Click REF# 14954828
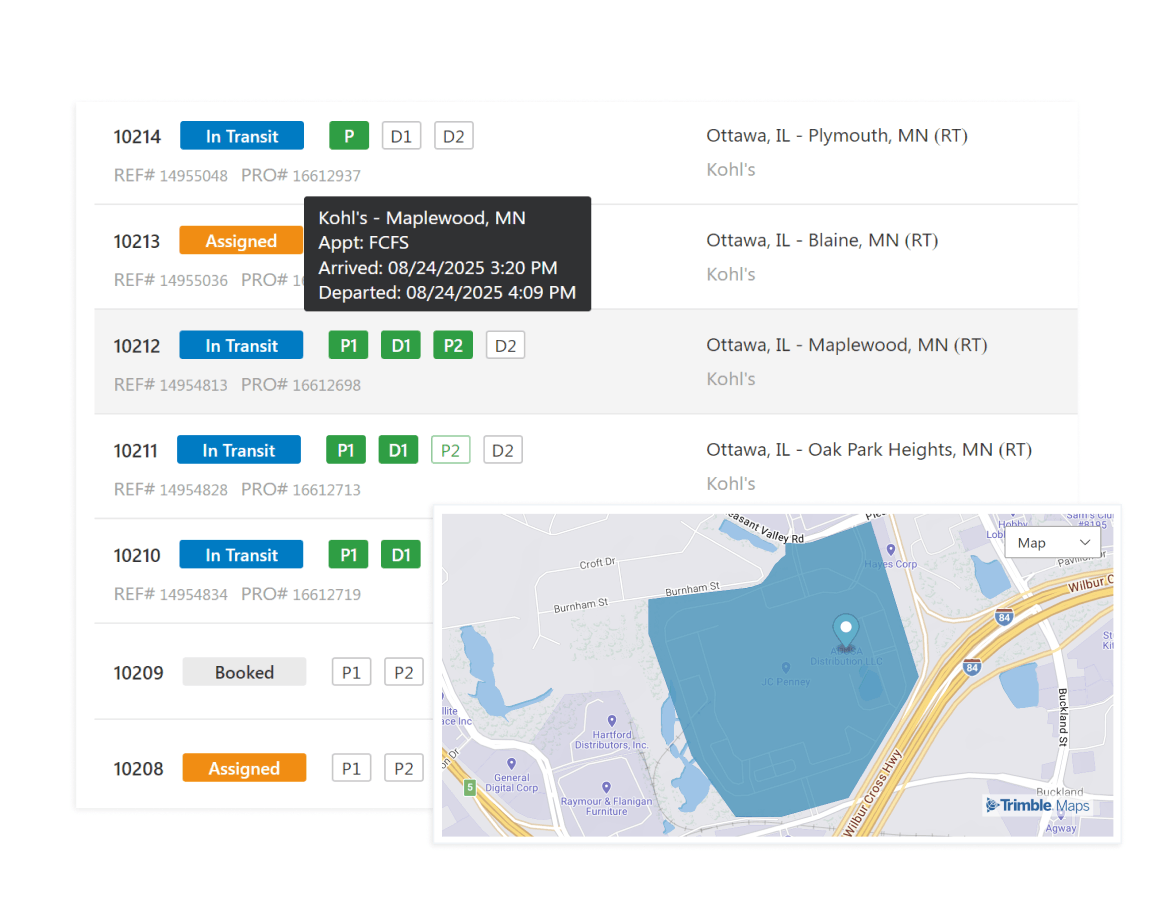The width and height of the screenshot is (1160, 910). pos(171,490)
